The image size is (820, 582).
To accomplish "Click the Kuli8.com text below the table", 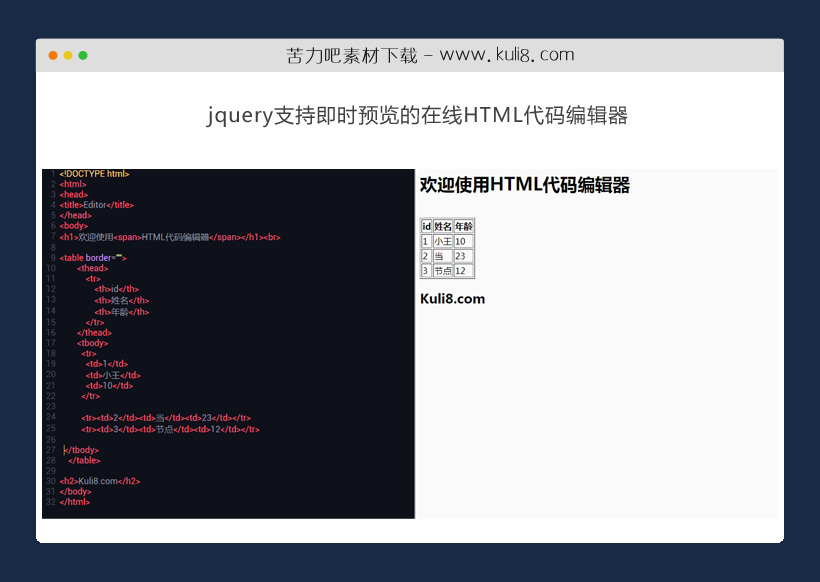I will (x=451, y=298).
